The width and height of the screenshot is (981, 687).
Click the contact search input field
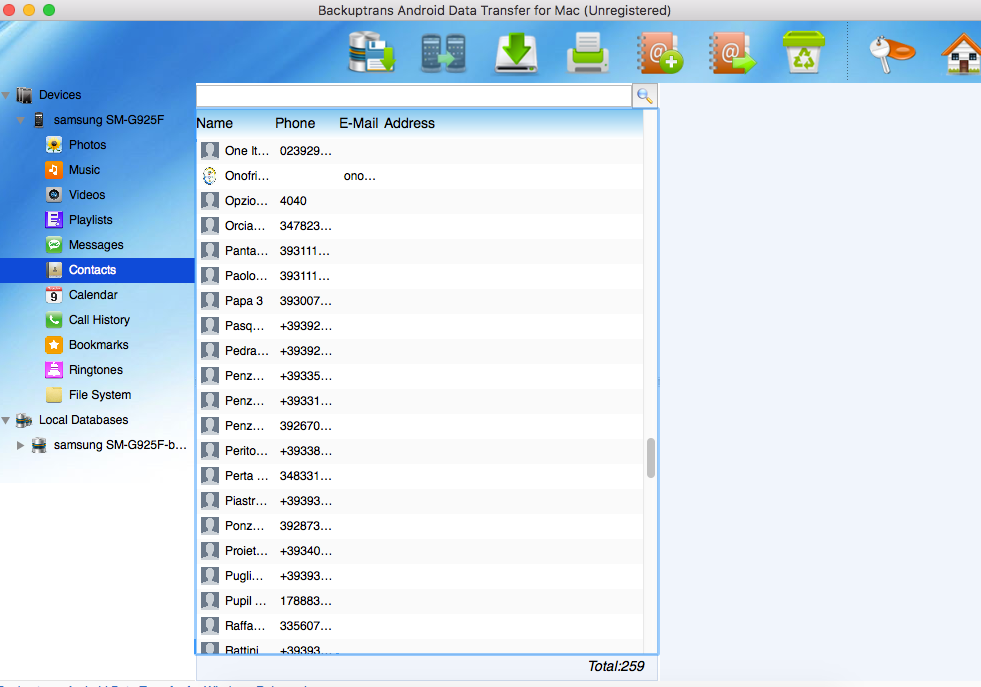coord(414,96)
